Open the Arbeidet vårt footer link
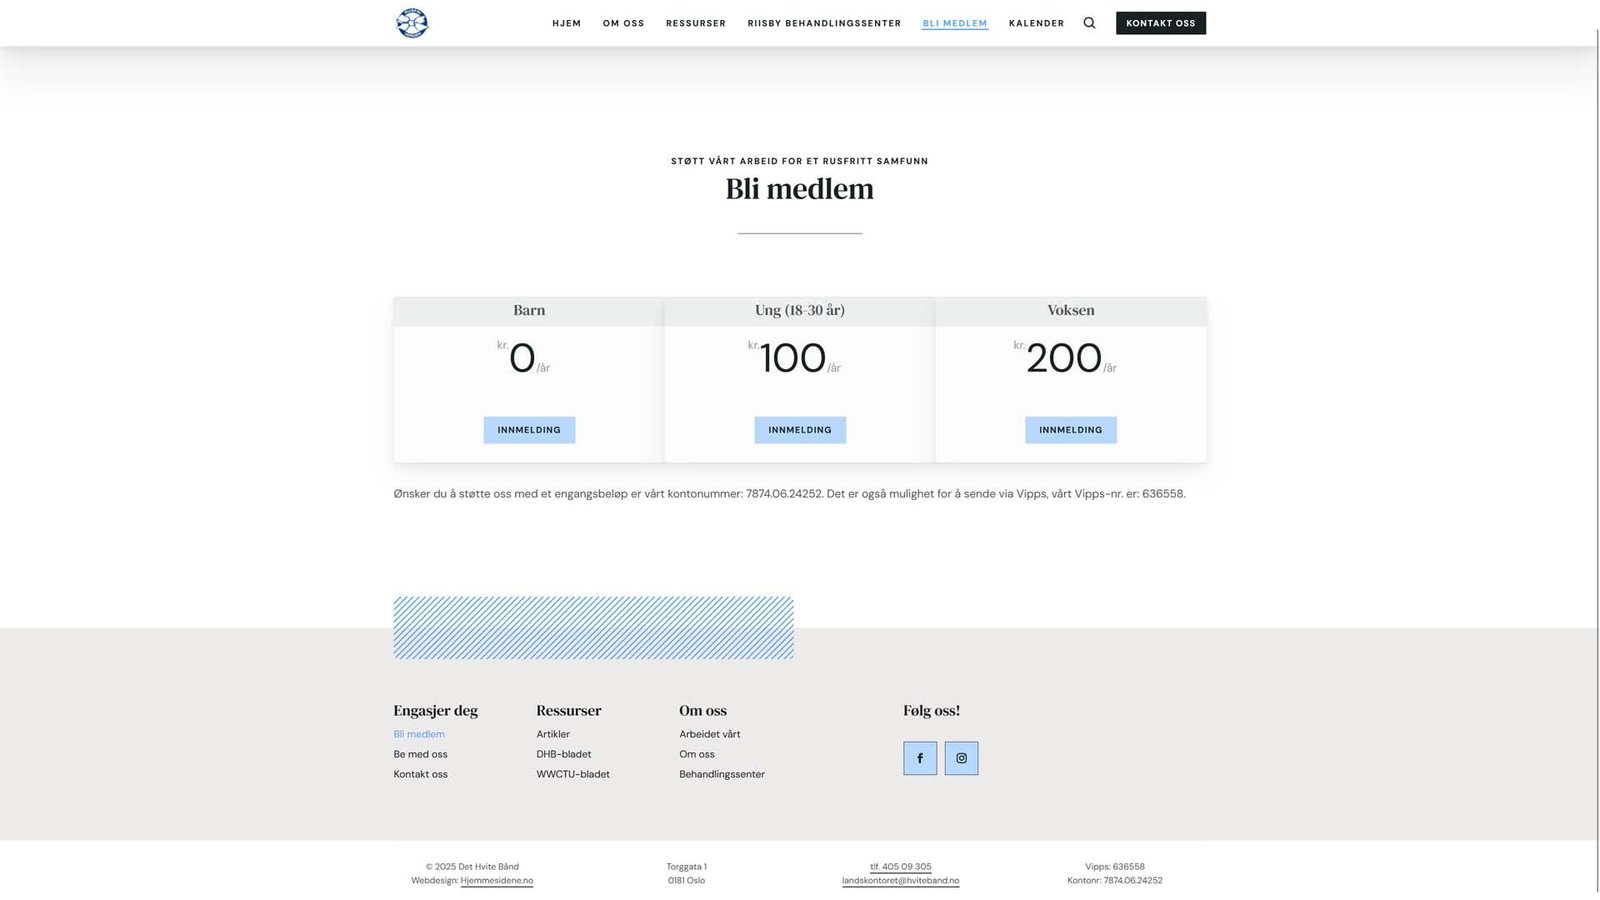Viewport: 1600px width, 900px height. pyautogui.click(x=710, y=734)
